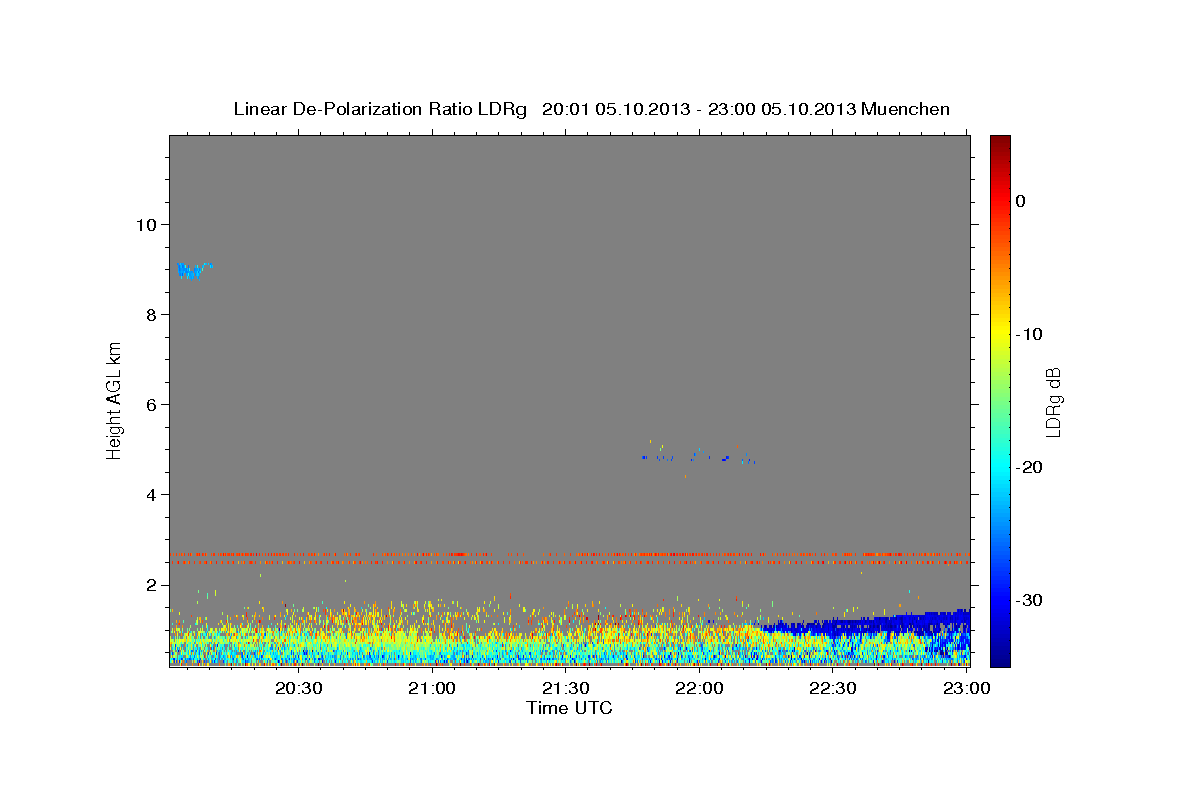
Task: Click the 'LDRg dB' colorbar label
Action: (1053, 402)
